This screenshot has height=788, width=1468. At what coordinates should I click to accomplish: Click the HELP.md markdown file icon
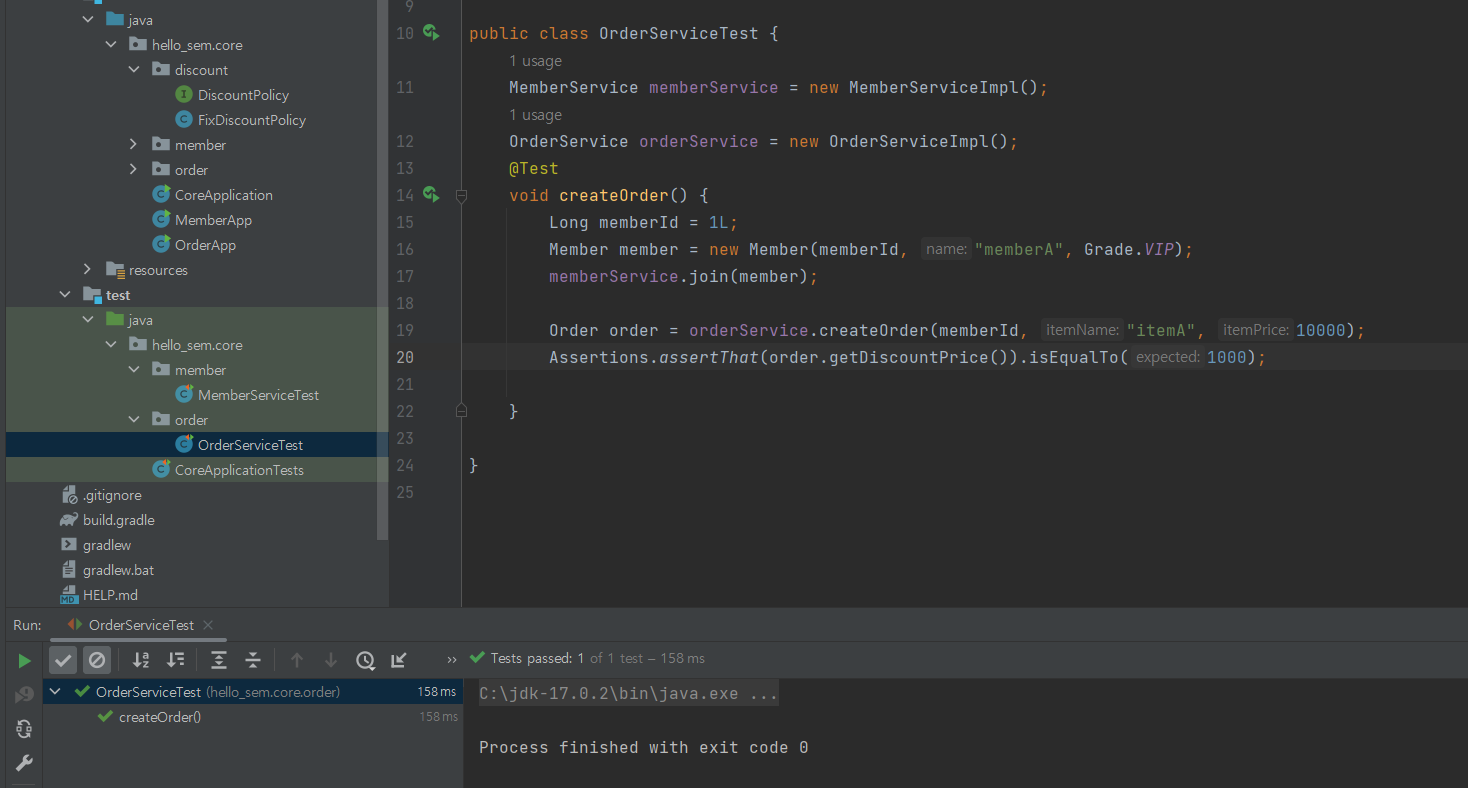[68, 595]
